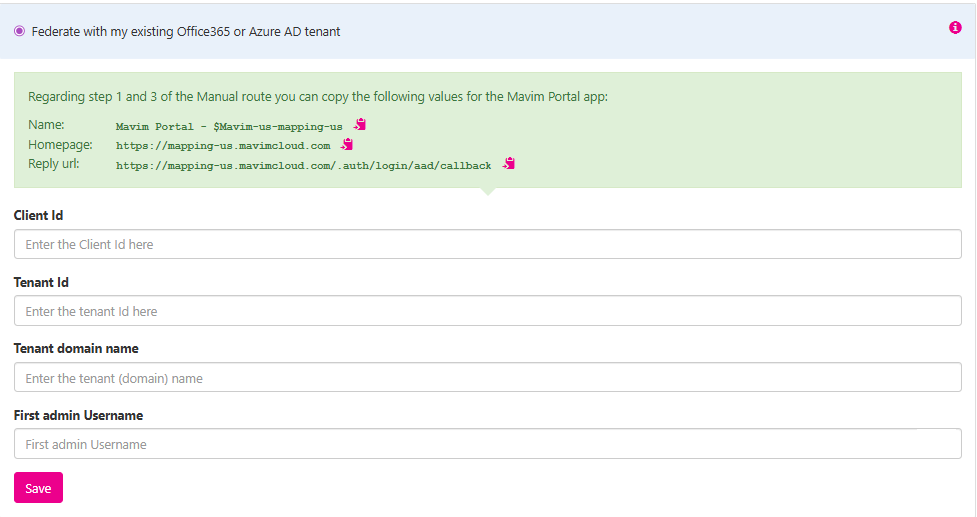The height and width of the screenshot is (517, 977).
Task: Select the Tenant domain name textbox
Action: click(x=487, y=378)
